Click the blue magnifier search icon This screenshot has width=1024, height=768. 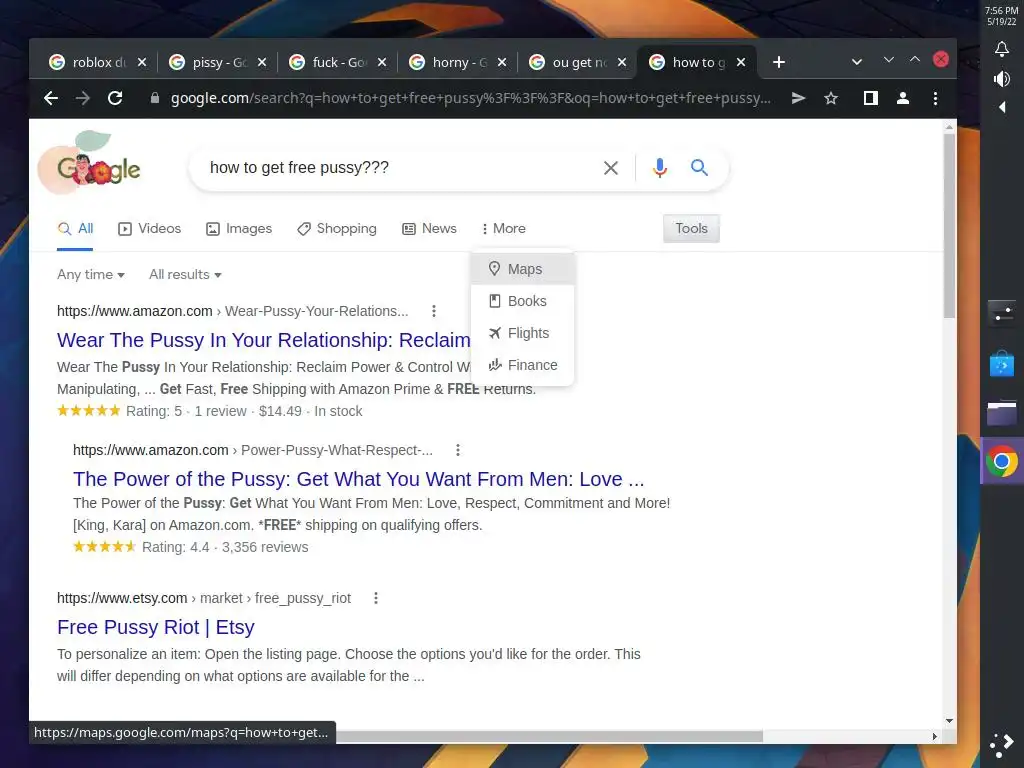tap(699, 168)
